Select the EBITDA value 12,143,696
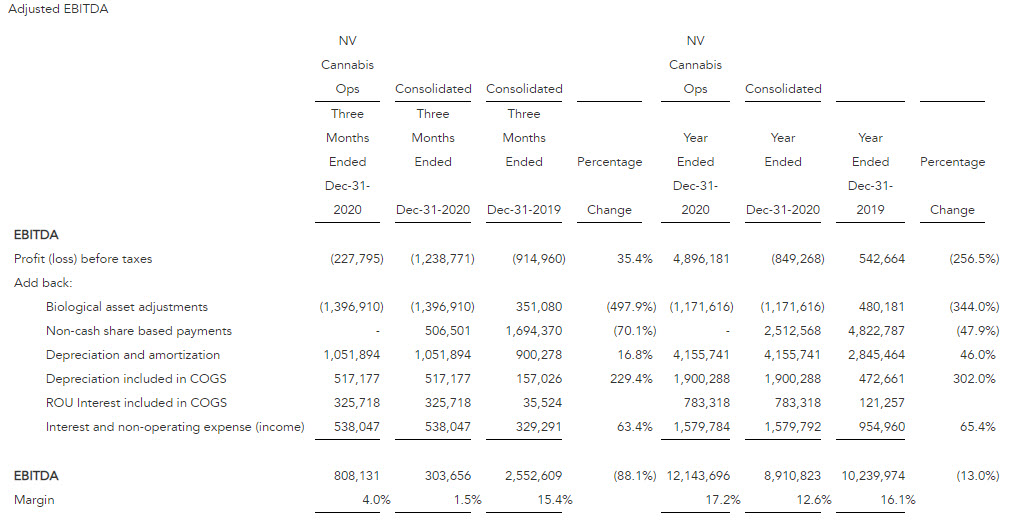 (x=700, y=476)
